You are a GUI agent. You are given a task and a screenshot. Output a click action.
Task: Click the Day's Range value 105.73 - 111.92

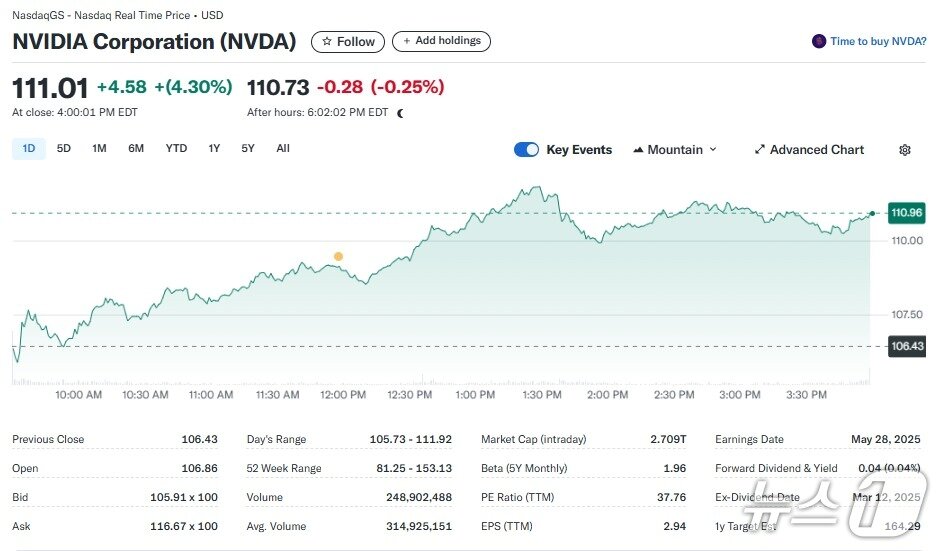410,439
